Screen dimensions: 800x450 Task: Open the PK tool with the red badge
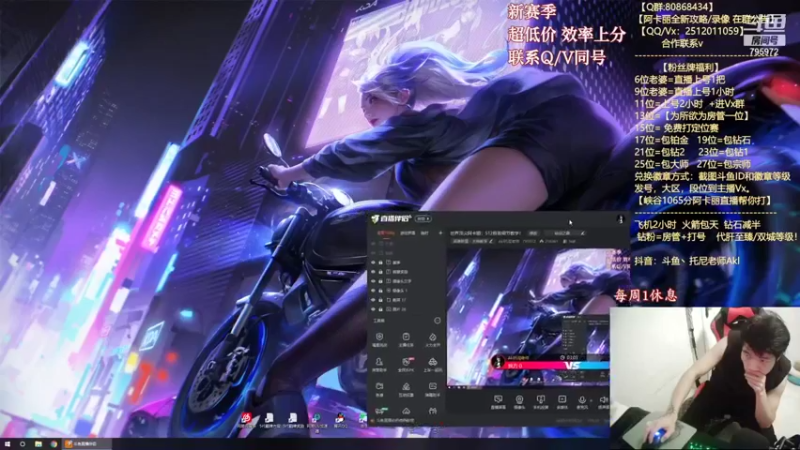point(406,364)
